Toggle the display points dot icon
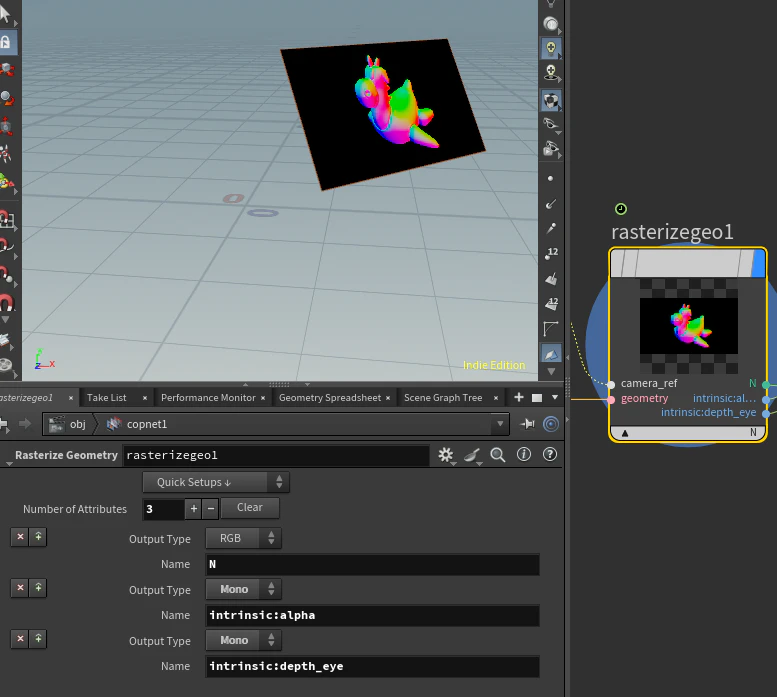Image resolution: width=777 pixels, height=697 pixels. click(x=550, y=178)
